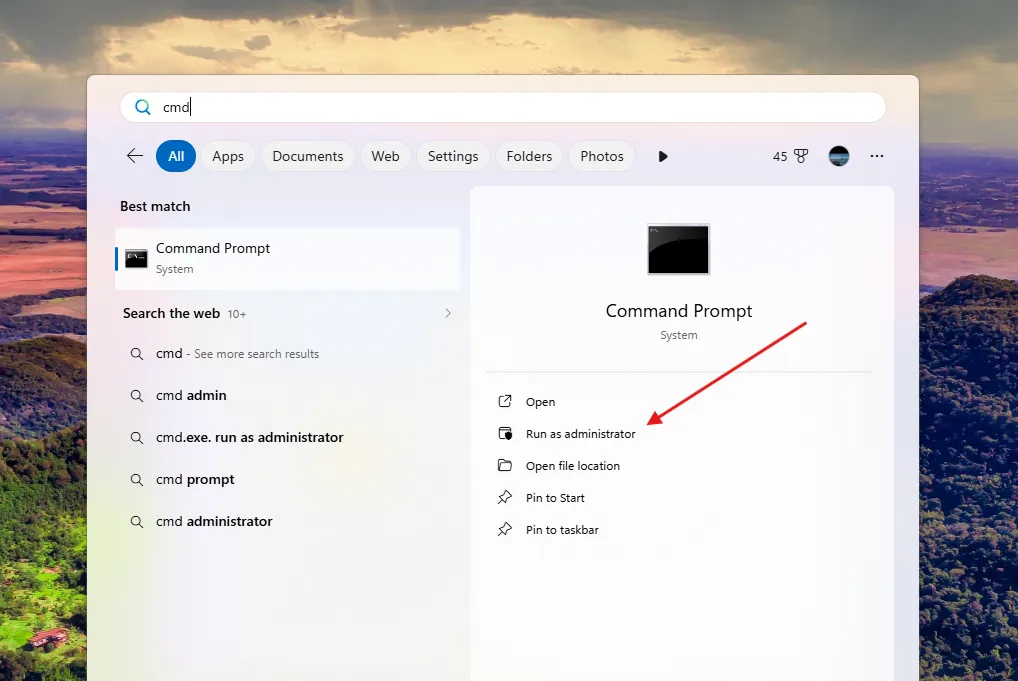Click magnifier icon beside cmd.exe. run as administrator

136,438
